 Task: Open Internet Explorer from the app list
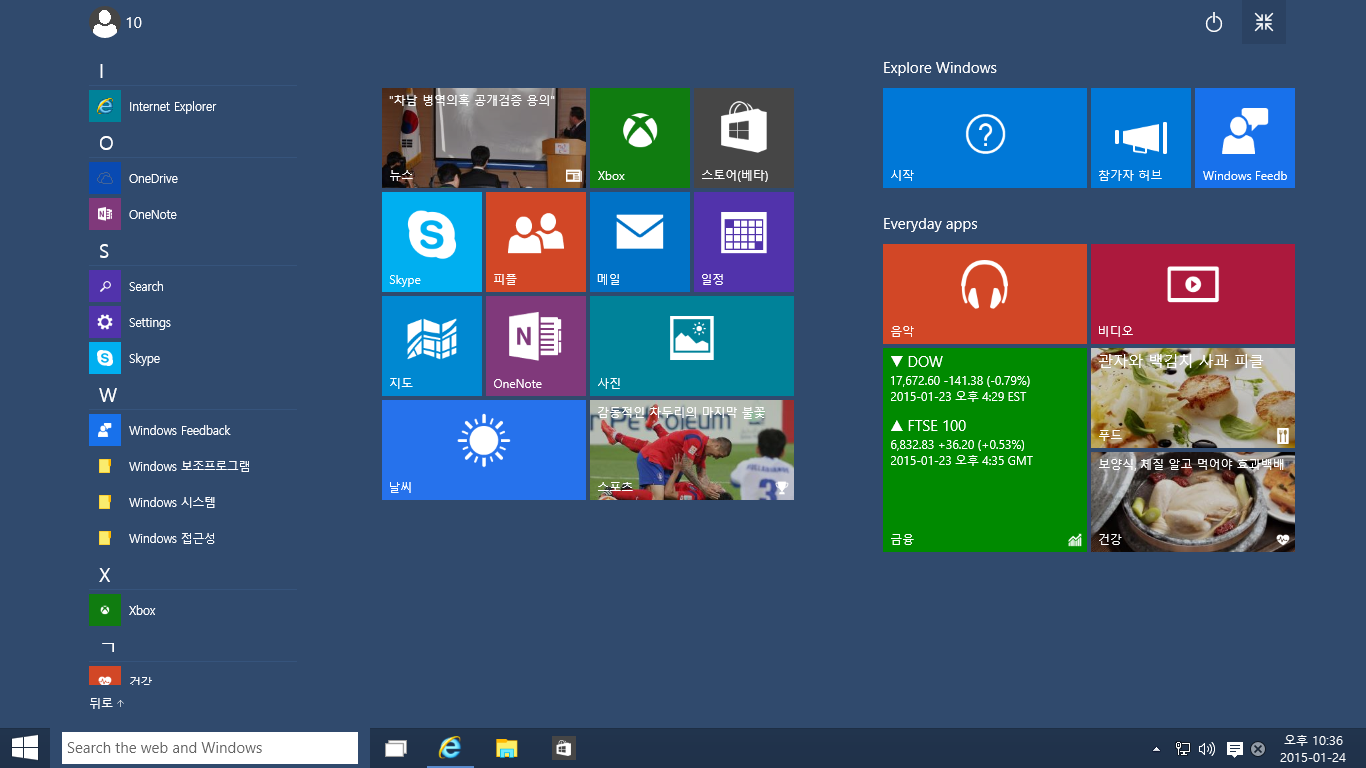tap(192, 106)
